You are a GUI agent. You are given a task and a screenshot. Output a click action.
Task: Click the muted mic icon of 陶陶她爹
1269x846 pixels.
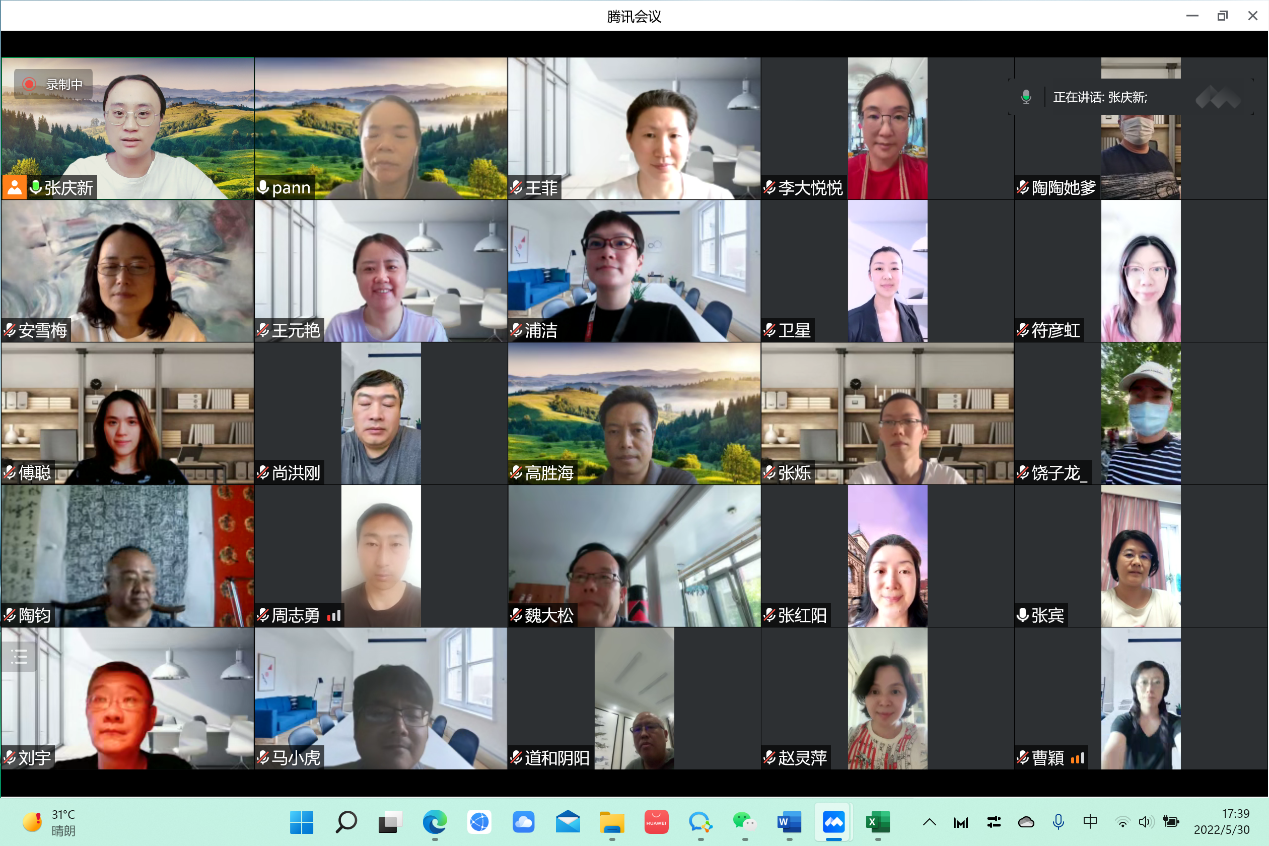coord(1024,187)
